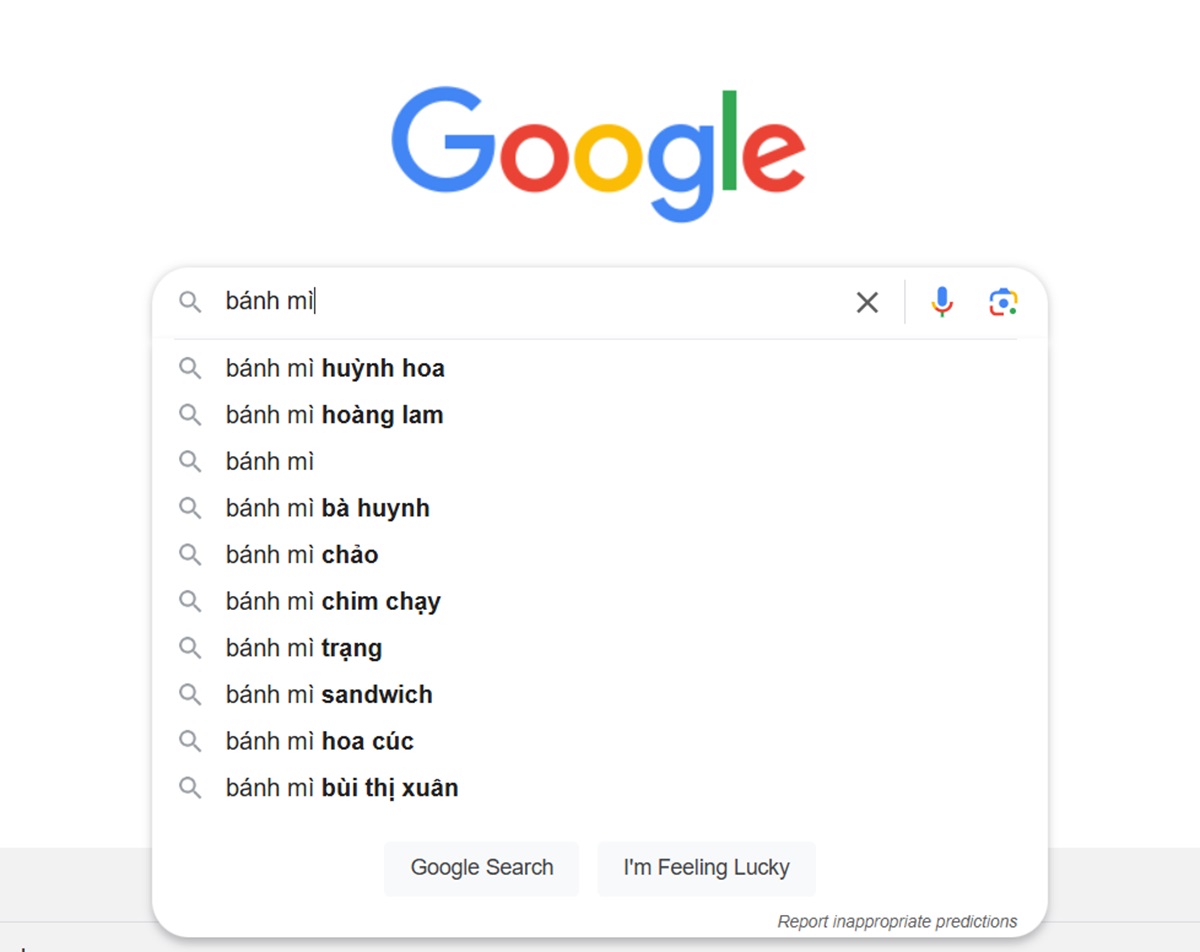The image size is (1200, 952).
Task: Click the magnifier icon beside 'bánh mì huỳnh hoa'
Action: (190, 369)
